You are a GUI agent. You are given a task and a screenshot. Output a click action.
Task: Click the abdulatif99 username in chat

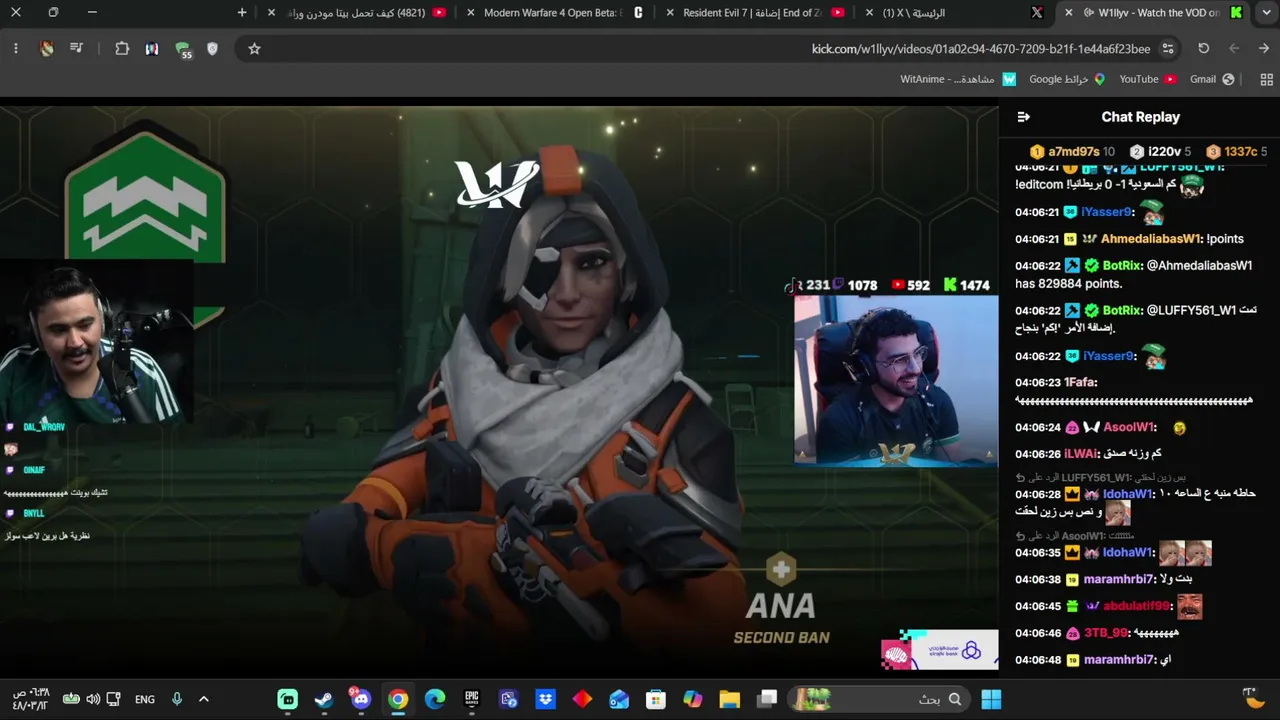(x=1137, y=606)
